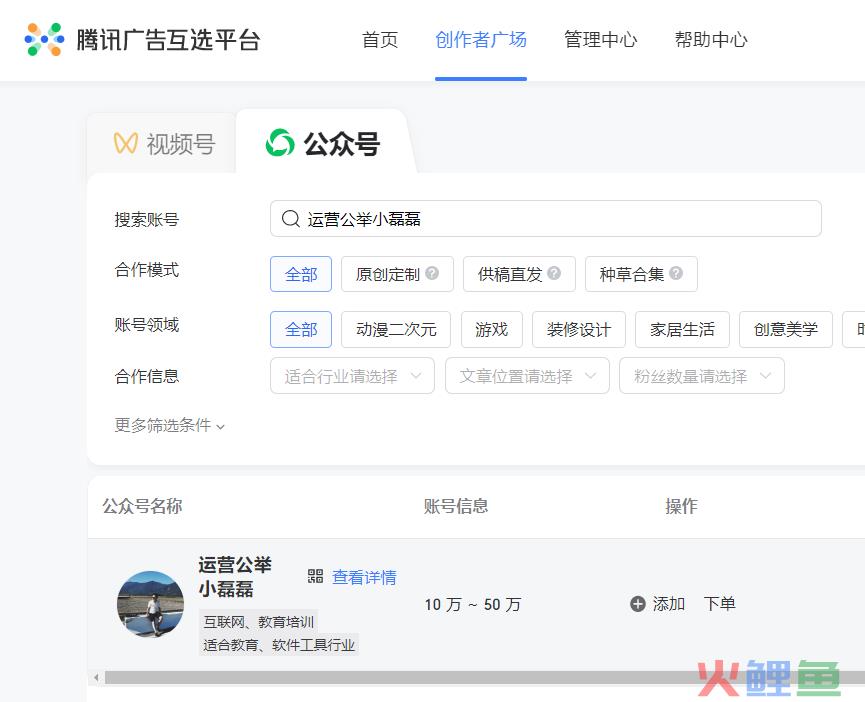Open 创作者广场 in the top navigation
Screen dimensions: 865x702
coord(480,40)
